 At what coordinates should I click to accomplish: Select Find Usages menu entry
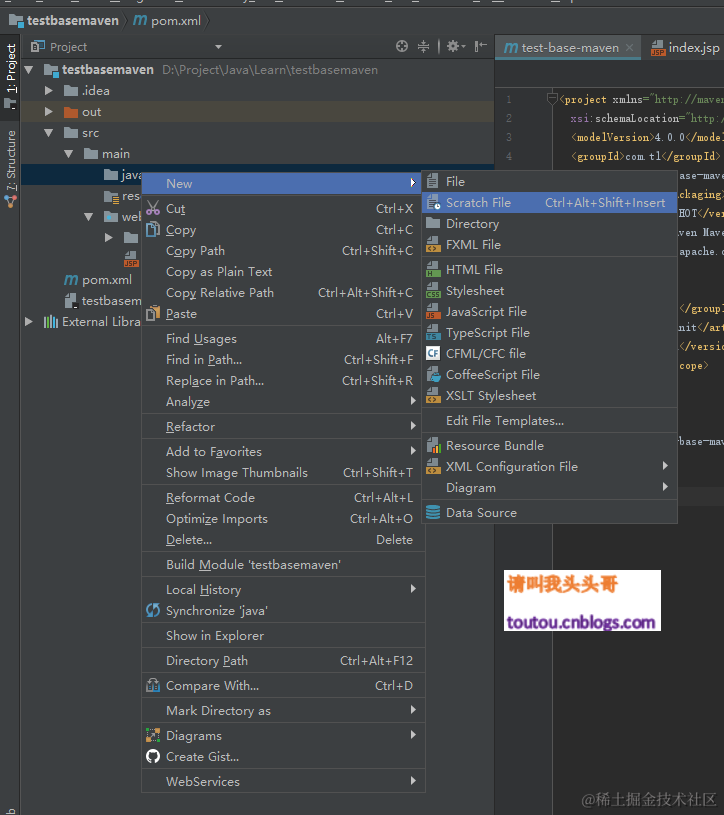point(283,338)
